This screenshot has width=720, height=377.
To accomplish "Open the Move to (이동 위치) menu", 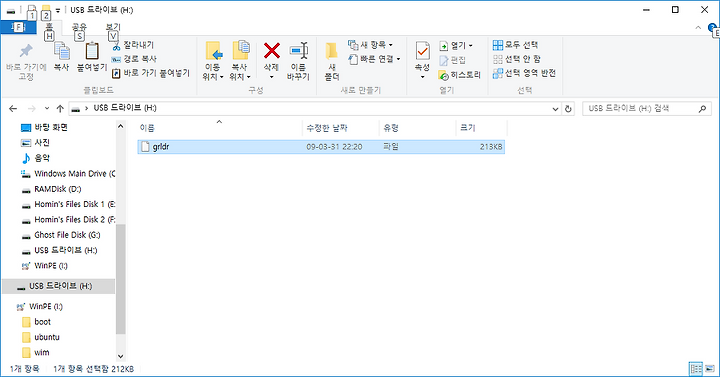I will (x=213, y=61).
